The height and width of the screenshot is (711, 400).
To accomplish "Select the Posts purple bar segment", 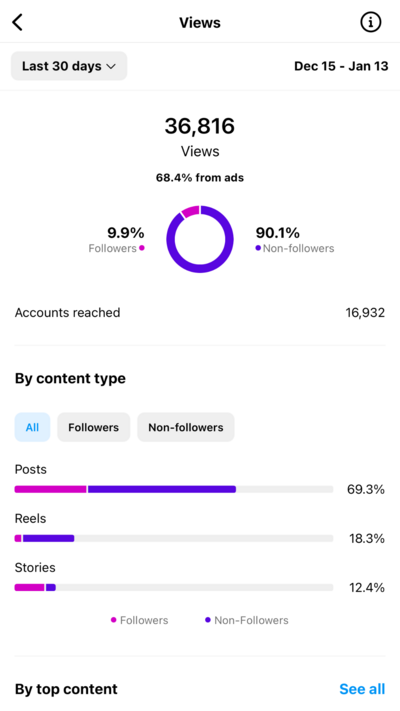I will (162, 489).
